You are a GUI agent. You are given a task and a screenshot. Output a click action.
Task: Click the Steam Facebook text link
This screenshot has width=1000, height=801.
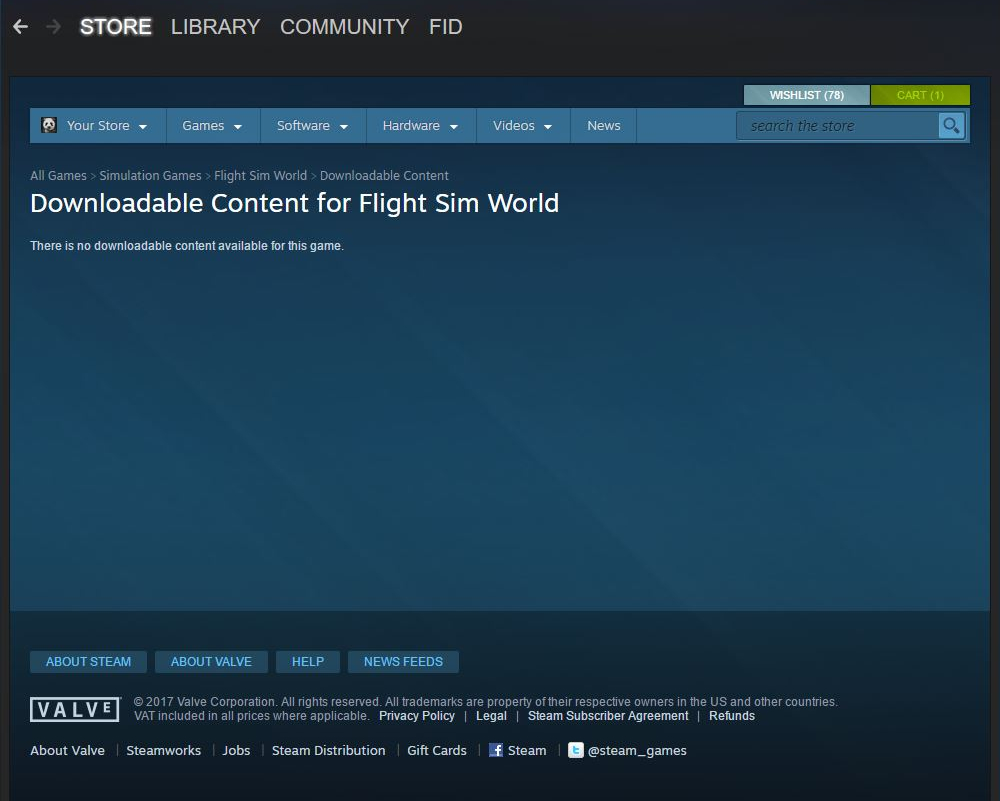527,750
